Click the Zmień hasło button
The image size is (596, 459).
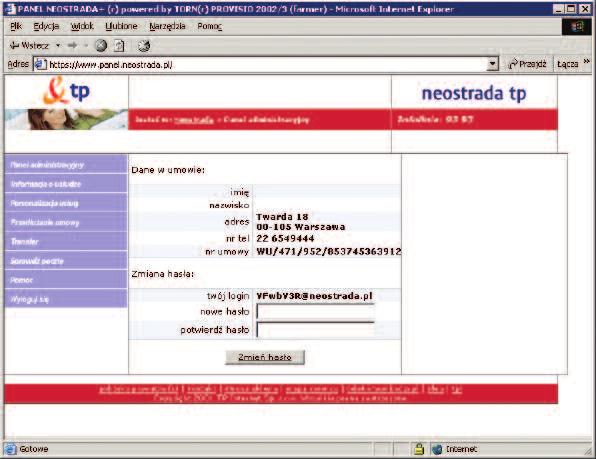click(265, 357)
